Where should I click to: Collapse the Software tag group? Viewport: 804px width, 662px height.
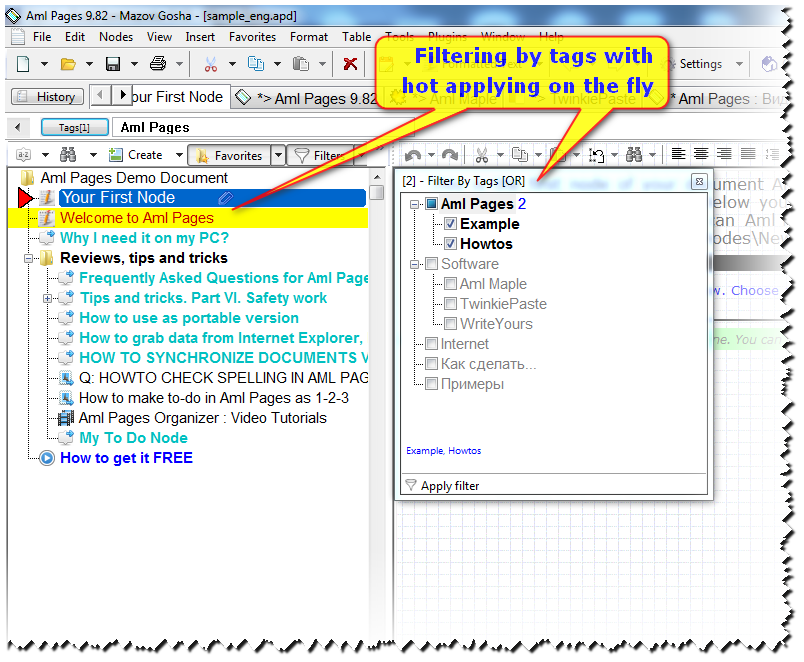click(x=414, y=265)
